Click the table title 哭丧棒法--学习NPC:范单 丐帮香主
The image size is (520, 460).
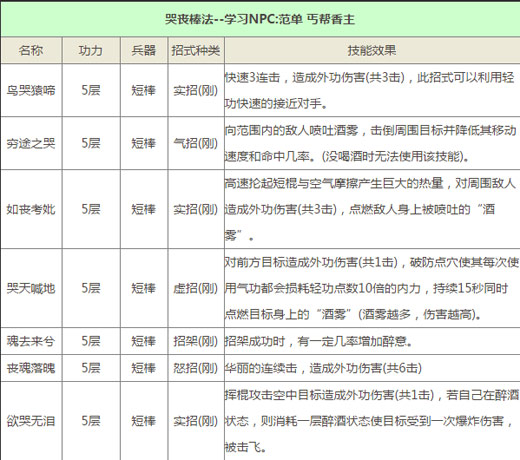[260, 19]
